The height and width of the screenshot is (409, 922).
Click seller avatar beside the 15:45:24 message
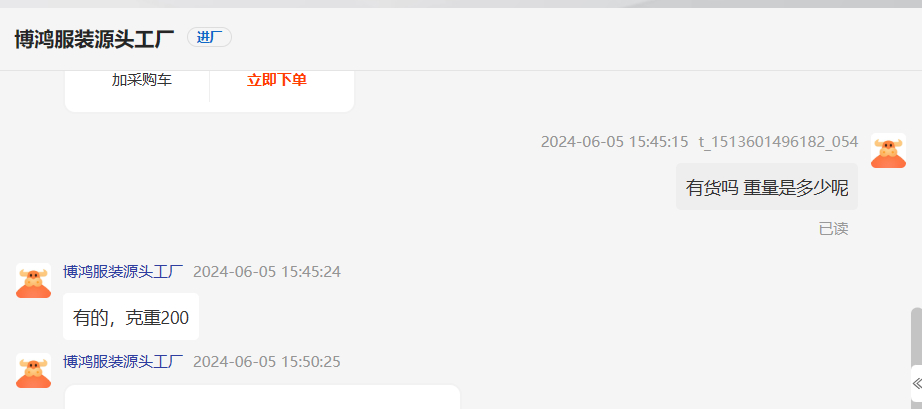(x=34, y=281)
